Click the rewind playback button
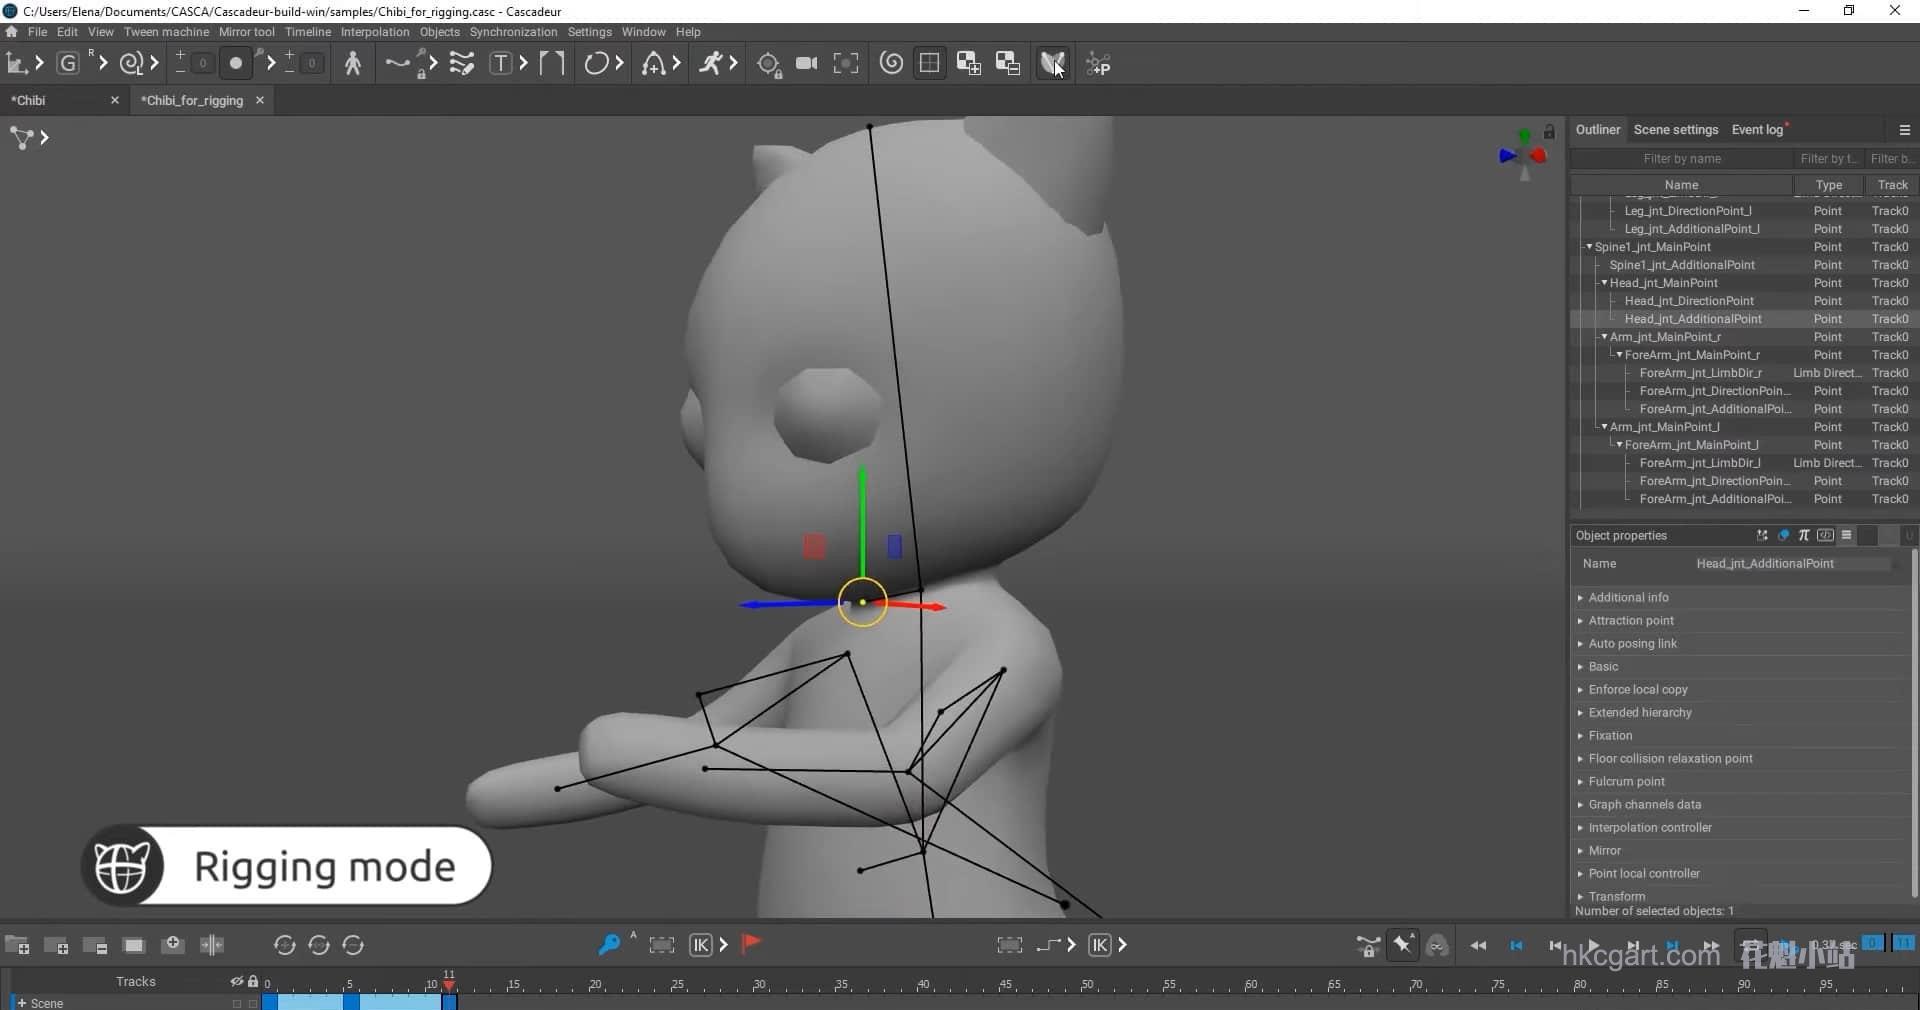The image size is (1920, 1010). (1478, 945)
